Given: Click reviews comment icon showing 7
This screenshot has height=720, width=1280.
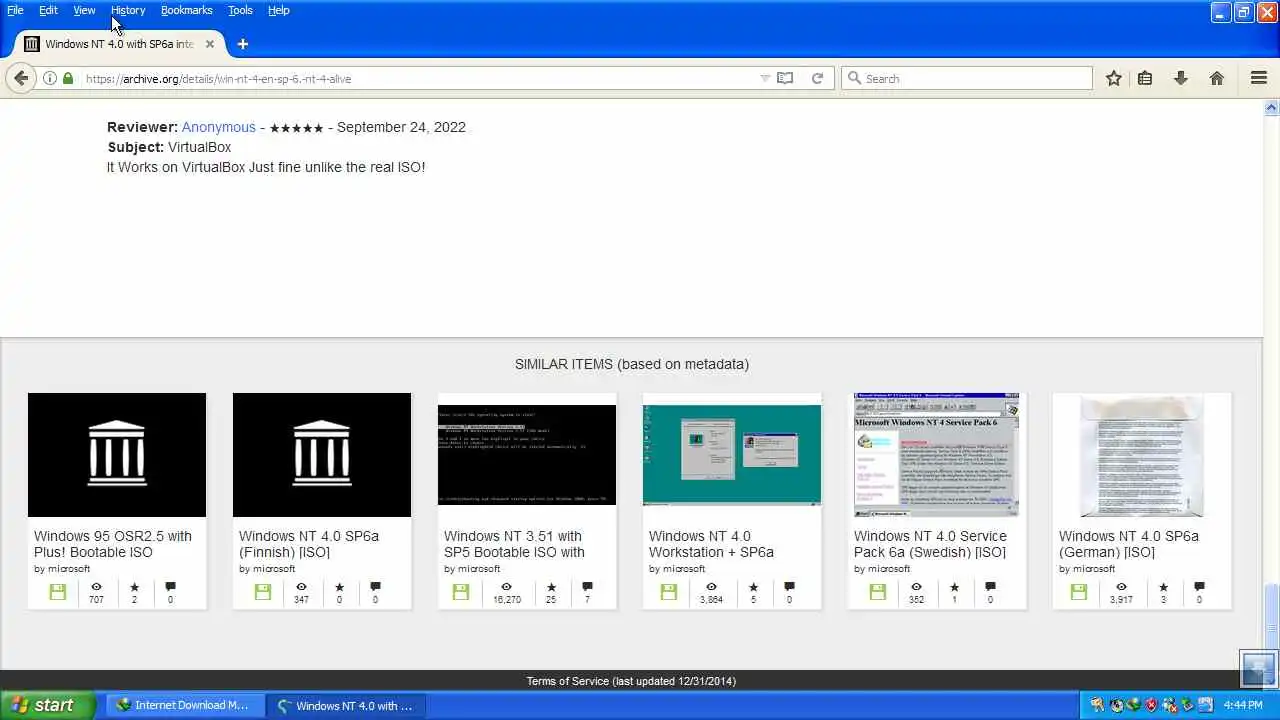Looking at the screenshot, I should (x=587, y=587).
